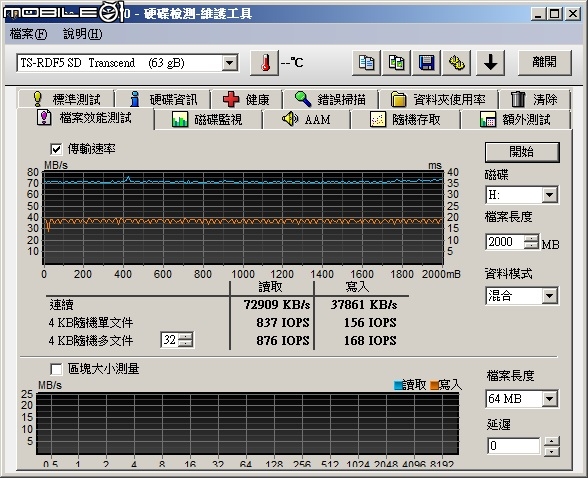Click the copy screenshot icon
The image size is (588, 478).
pos(396,63)
